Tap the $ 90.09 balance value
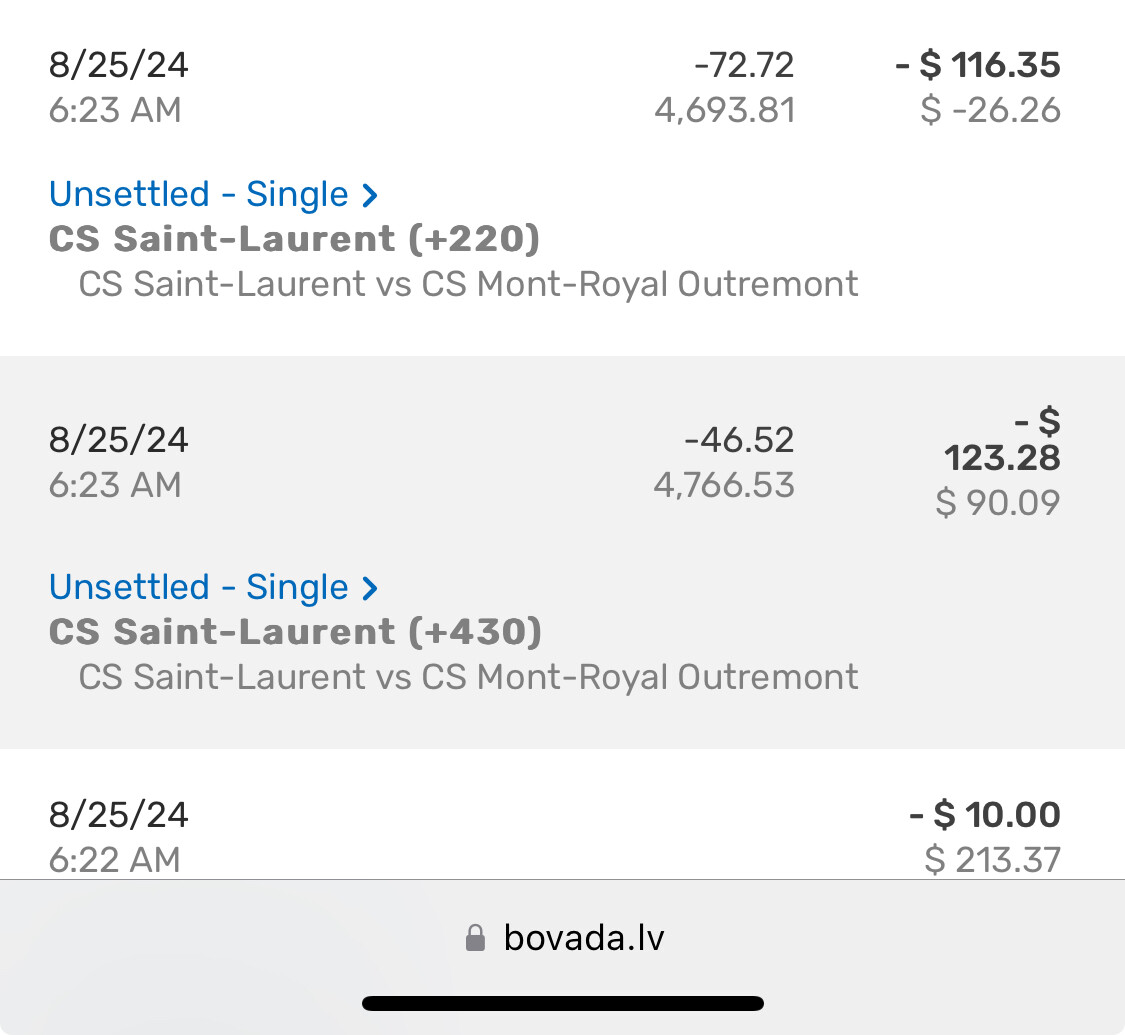 (x=997, y=501)
